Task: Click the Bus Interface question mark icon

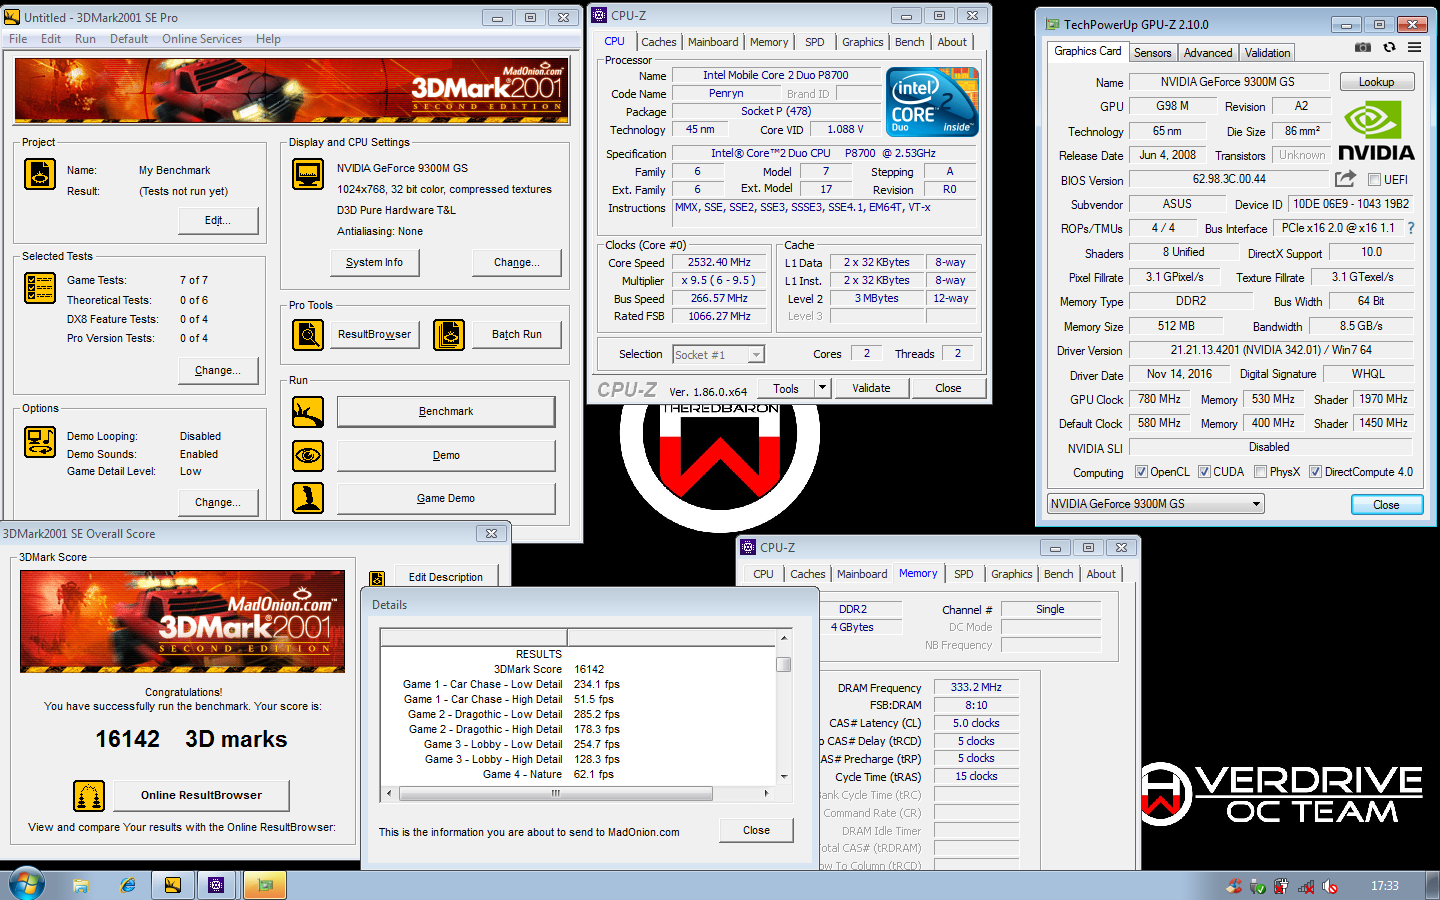Action: 1411,228
